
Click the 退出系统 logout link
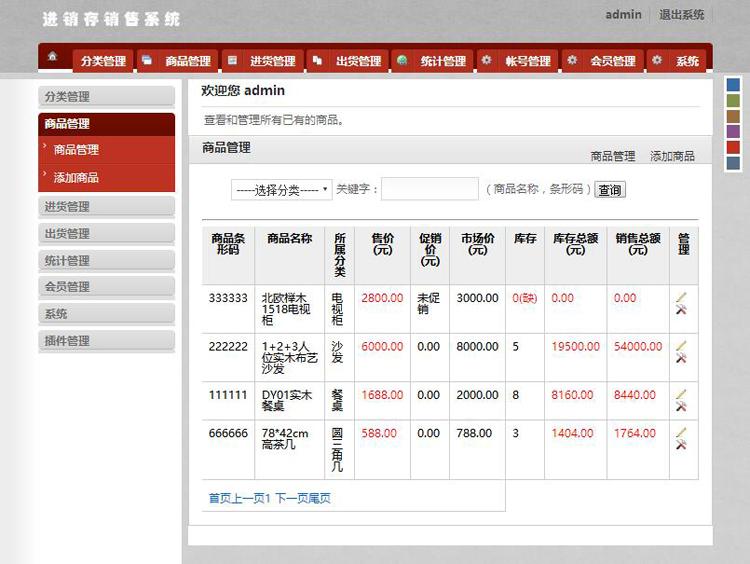coord(682,15)
